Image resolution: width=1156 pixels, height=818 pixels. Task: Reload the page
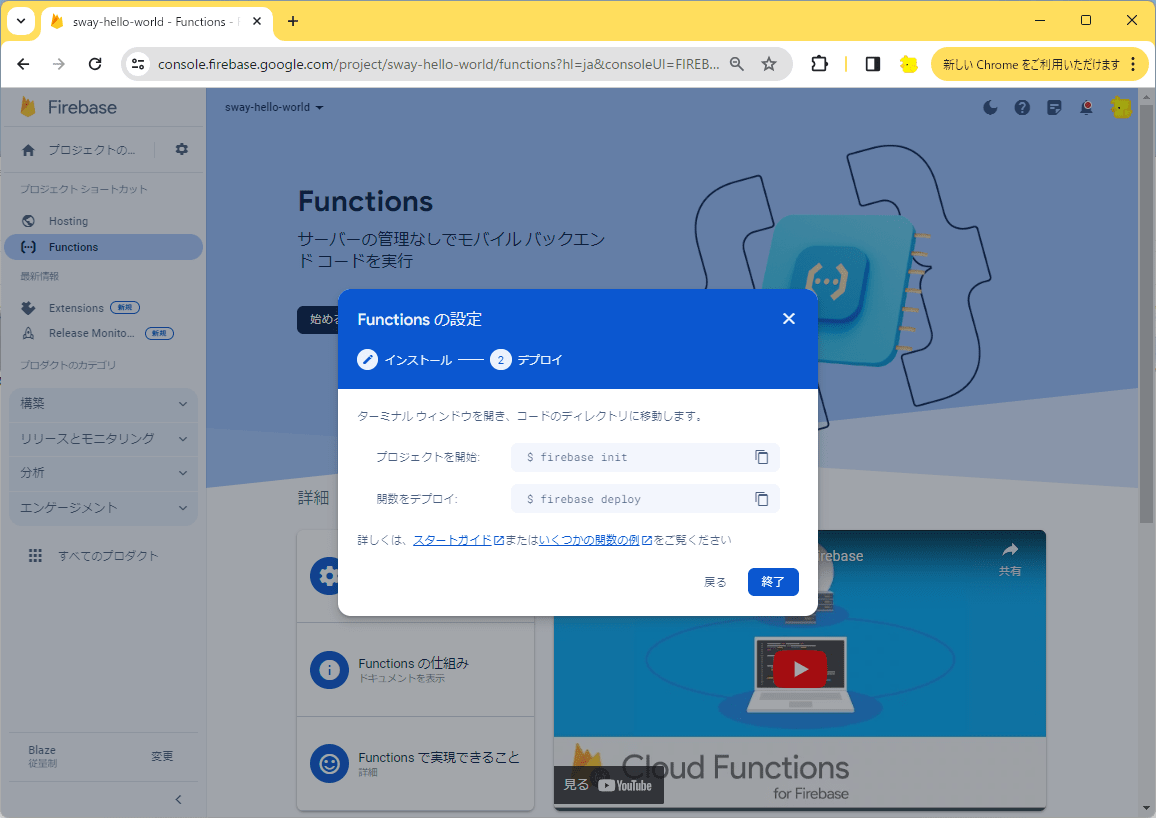click(95, 64)
